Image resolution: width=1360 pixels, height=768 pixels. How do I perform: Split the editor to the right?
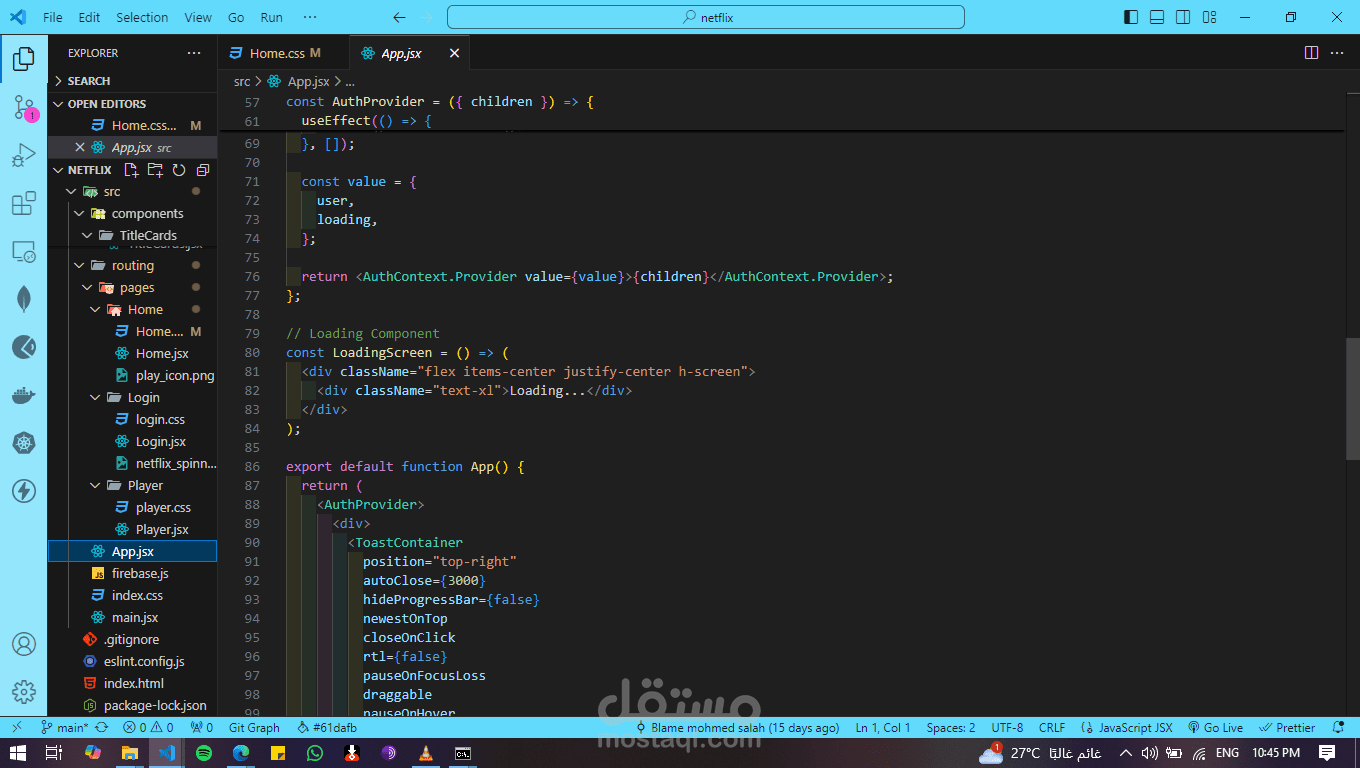pyautogui.click(x=1311, y=53)
